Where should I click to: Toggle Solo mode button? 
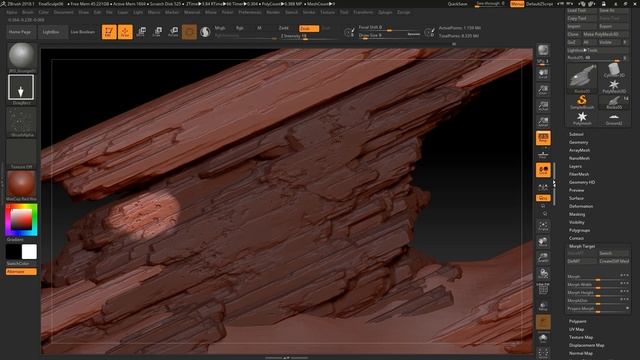point(543,338)
